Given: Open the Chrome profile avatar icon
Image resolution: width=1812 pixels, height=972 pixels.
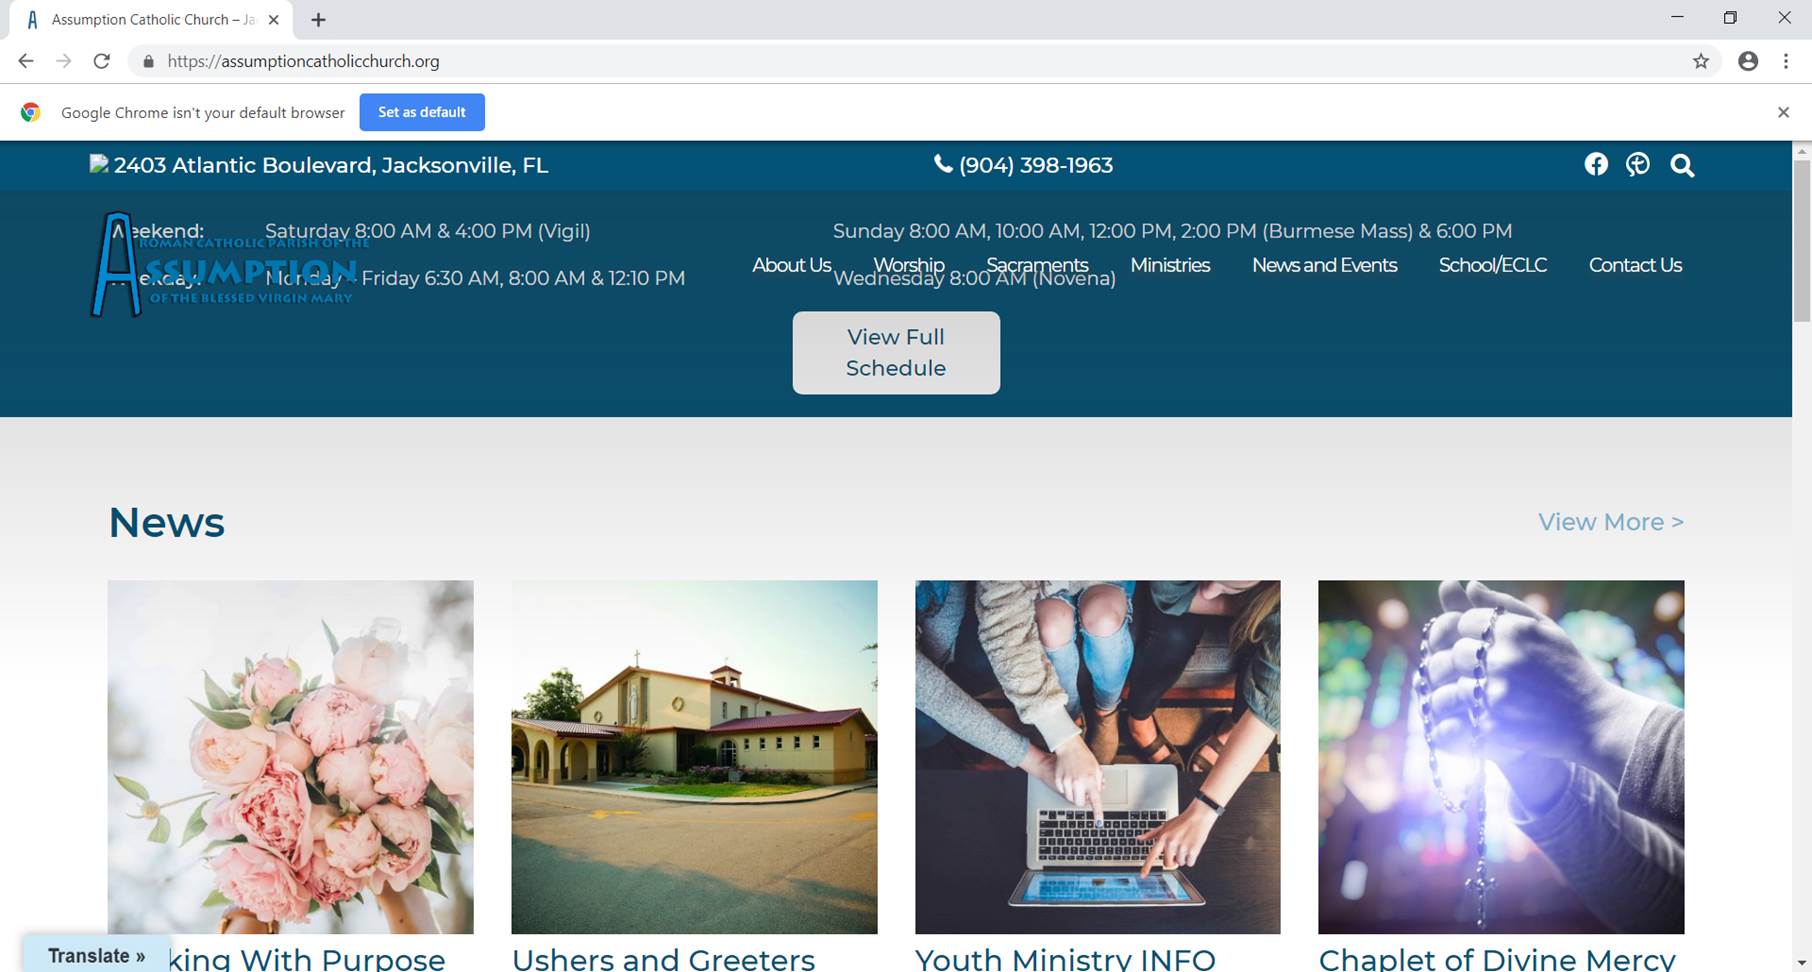Looking at the screenshot, I should pyautogui.click(x=1748, y=61).
